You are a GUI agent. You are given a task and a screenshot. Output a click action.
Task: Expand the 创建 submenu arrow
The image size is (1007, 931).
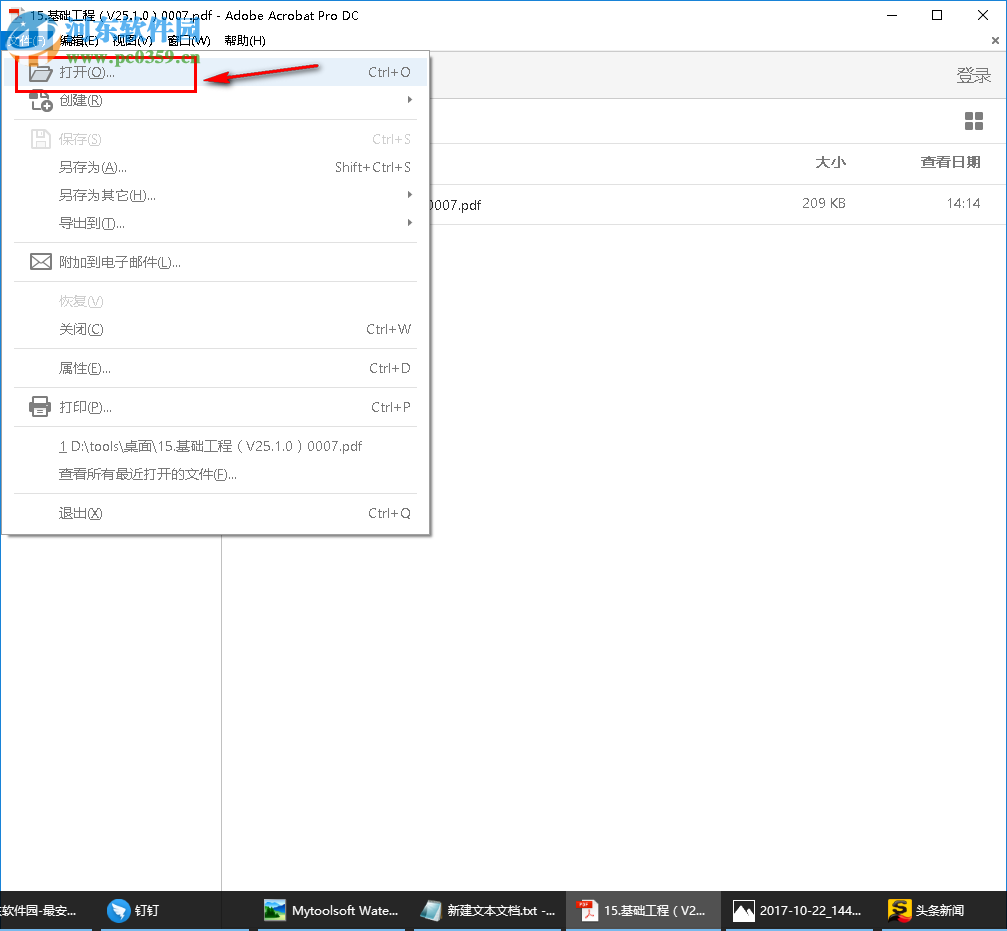410,99
